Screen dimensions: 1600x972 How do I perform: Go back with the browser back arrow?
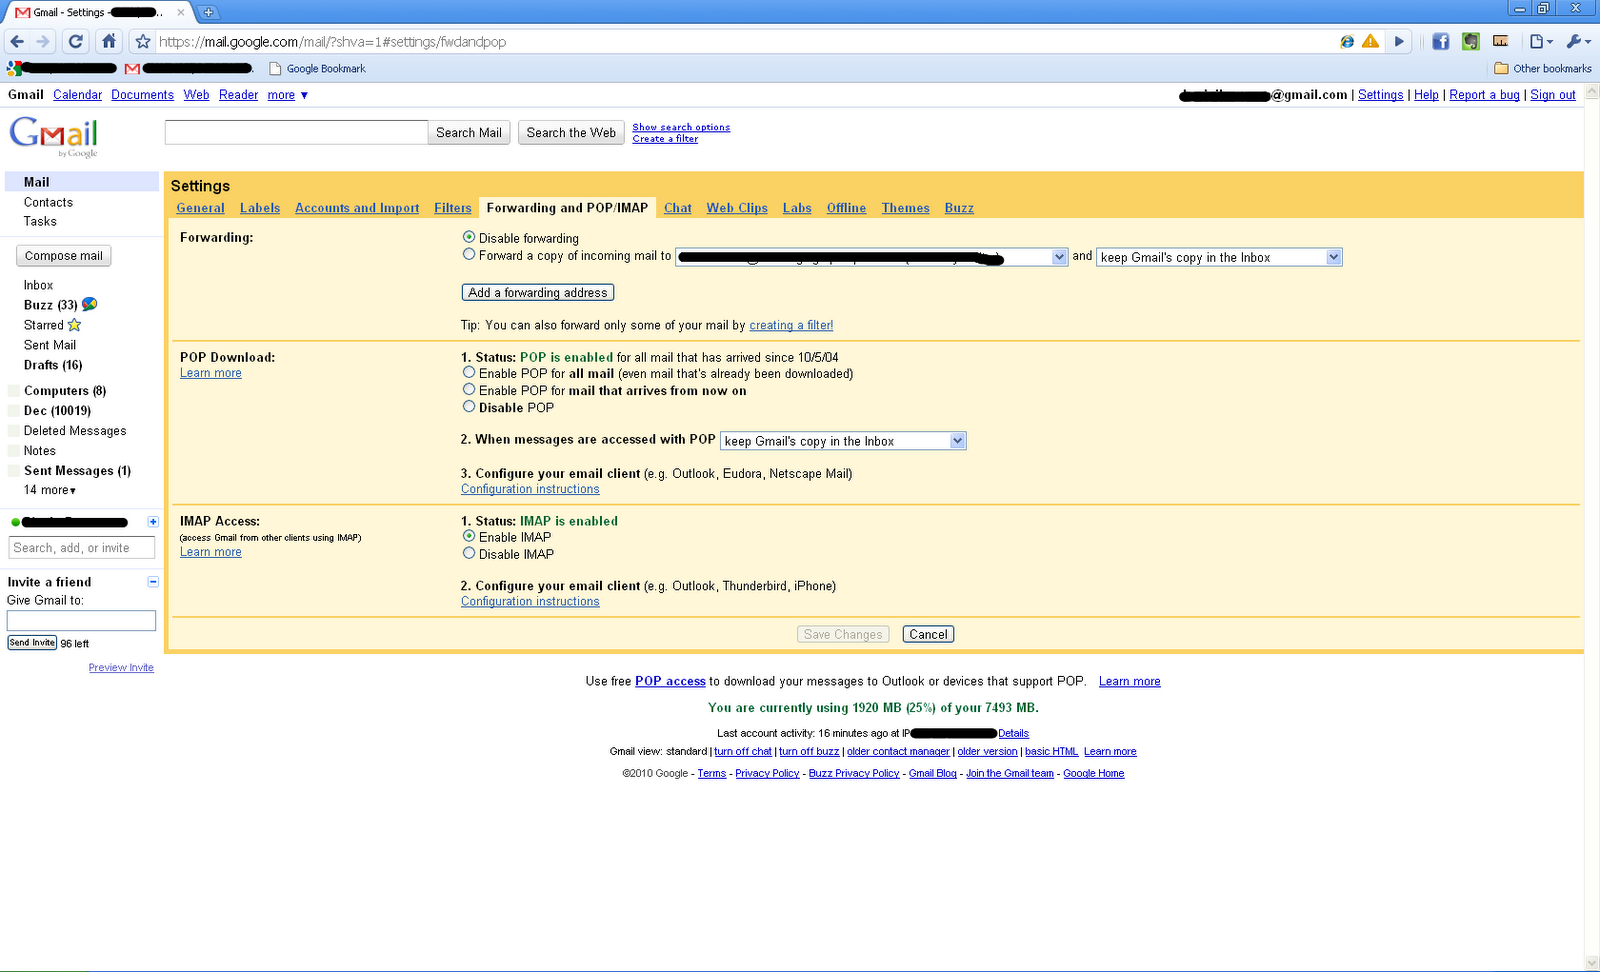[17, 42]
